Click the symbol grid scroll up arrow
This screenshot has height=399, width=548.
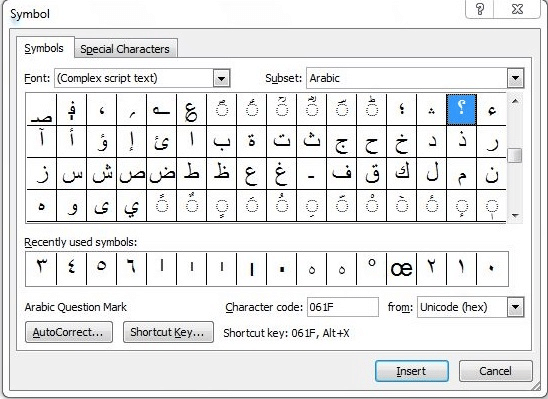point(515,101)
